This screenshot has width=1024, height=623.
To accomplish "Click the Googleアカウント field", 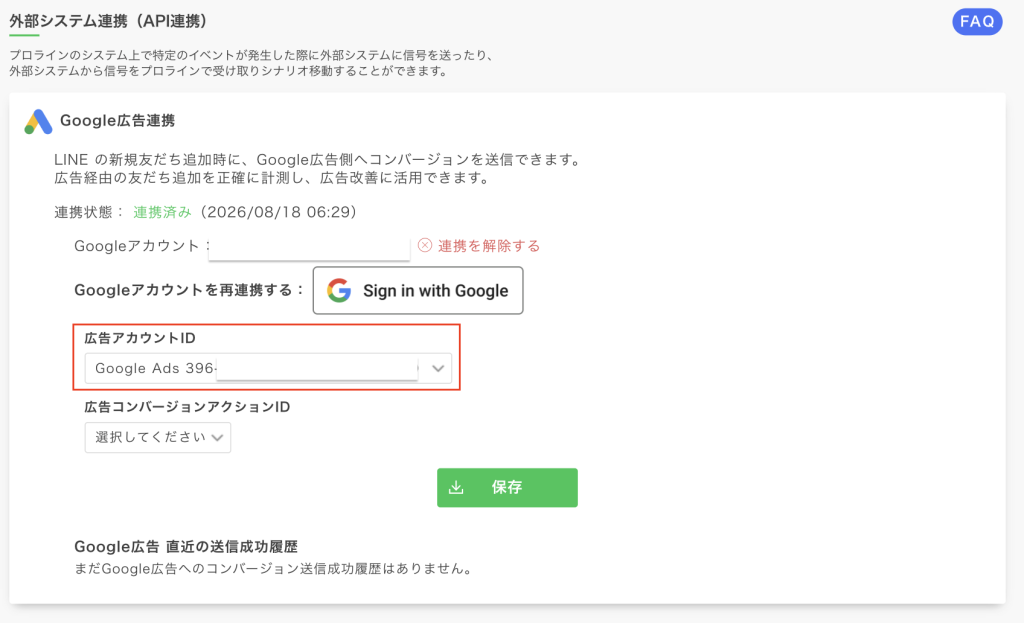I will [x=310, y=247].
